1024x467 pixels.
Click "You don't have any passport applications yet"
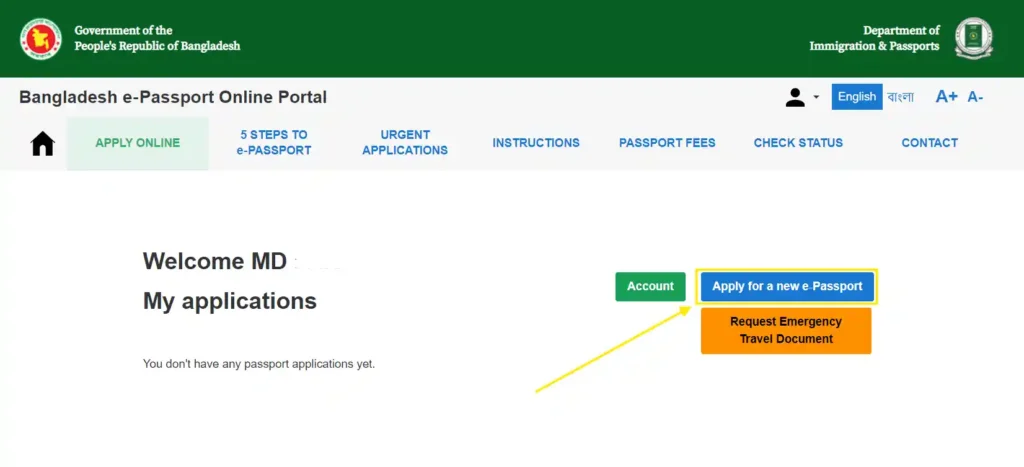coord(259,364)
